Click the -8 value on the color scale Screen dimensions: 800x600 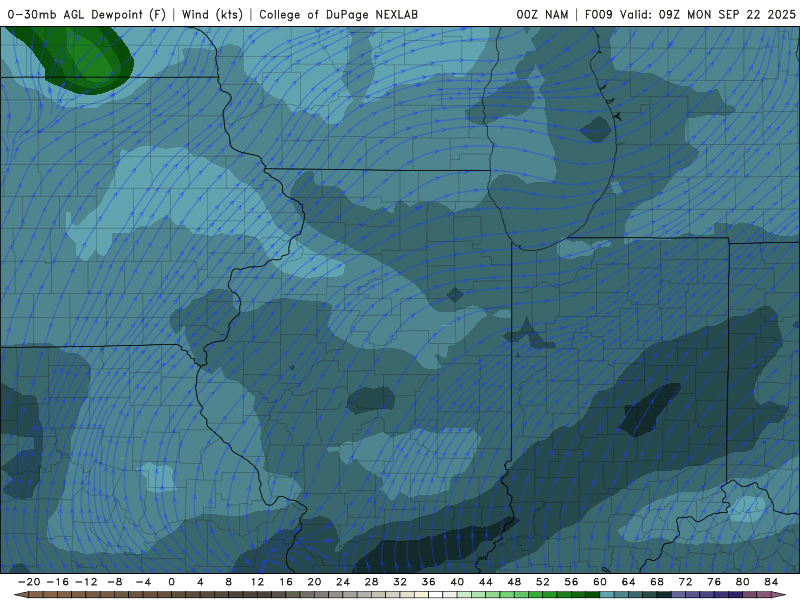pyautogui.click(x=114, y=582)
